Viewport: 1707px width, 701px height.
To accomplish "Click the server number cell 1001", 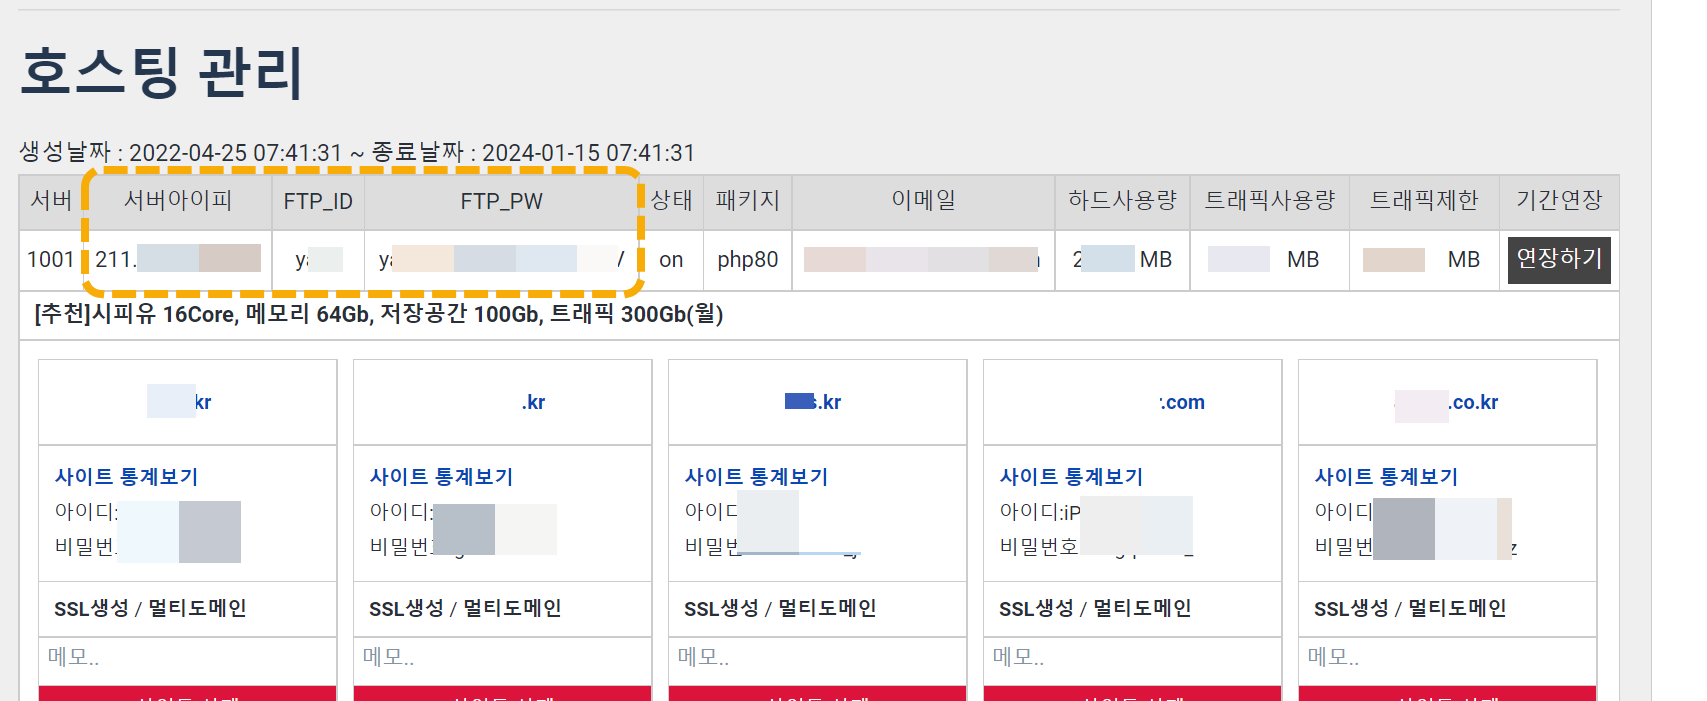I will (50, 260).
